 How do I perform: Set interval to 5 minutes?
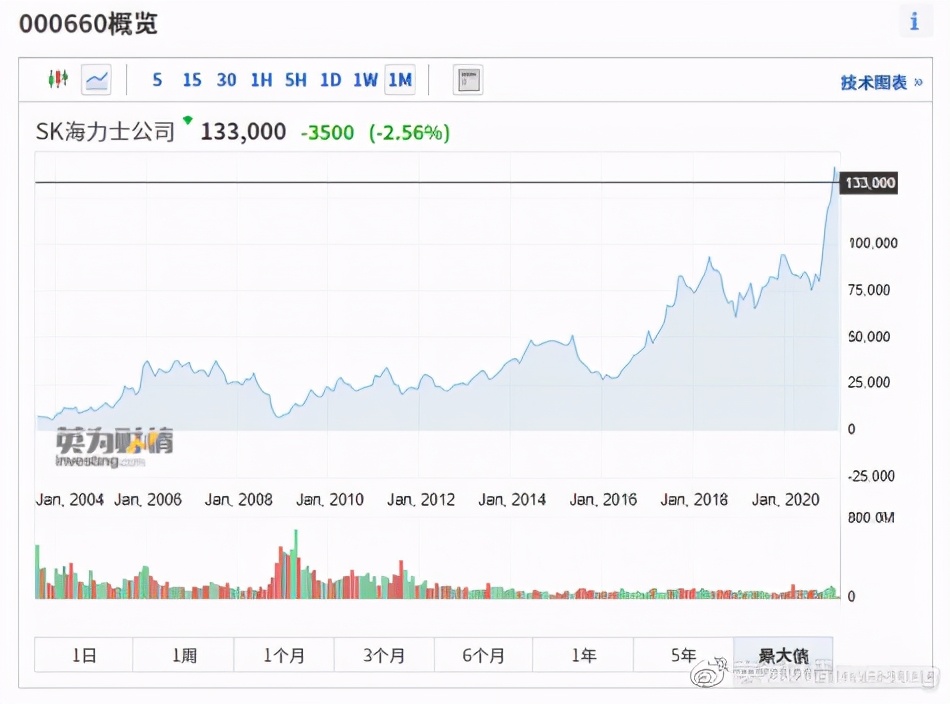click(157, 80)
